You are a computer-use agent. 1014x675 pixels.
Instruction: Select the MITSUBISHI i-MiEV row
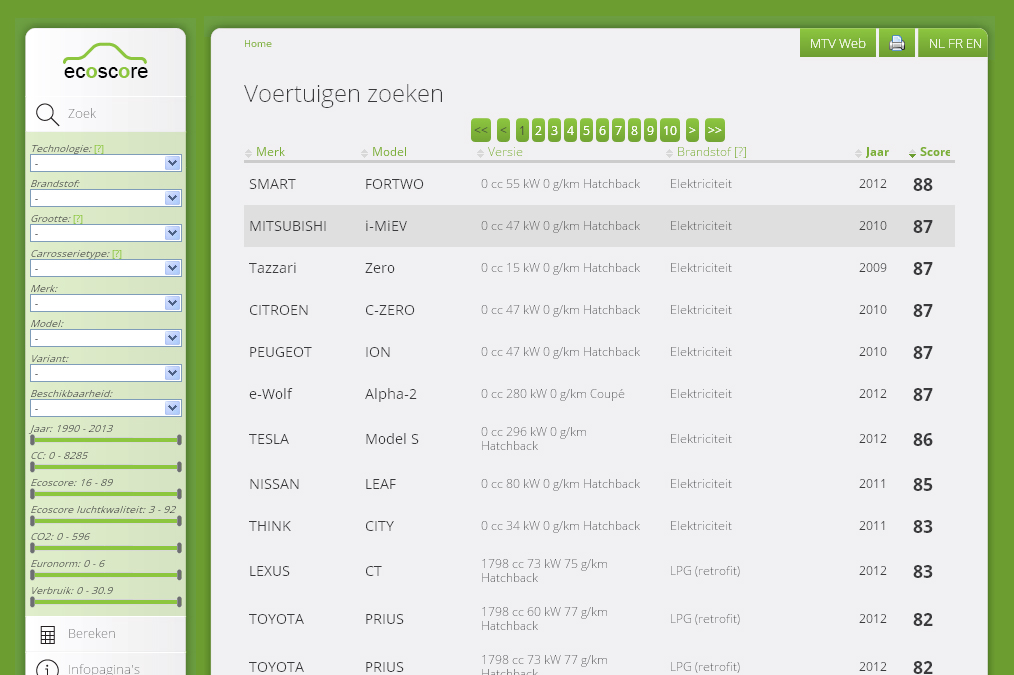tap(599, 226)
